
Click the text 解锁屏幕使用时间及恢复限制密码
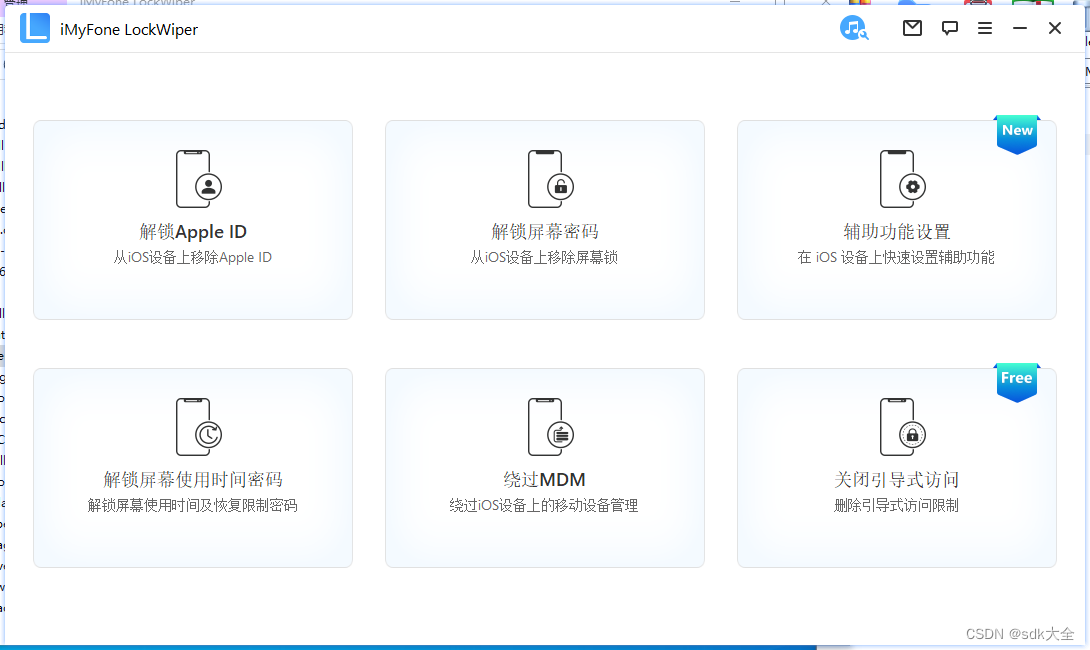coord(193,505)
